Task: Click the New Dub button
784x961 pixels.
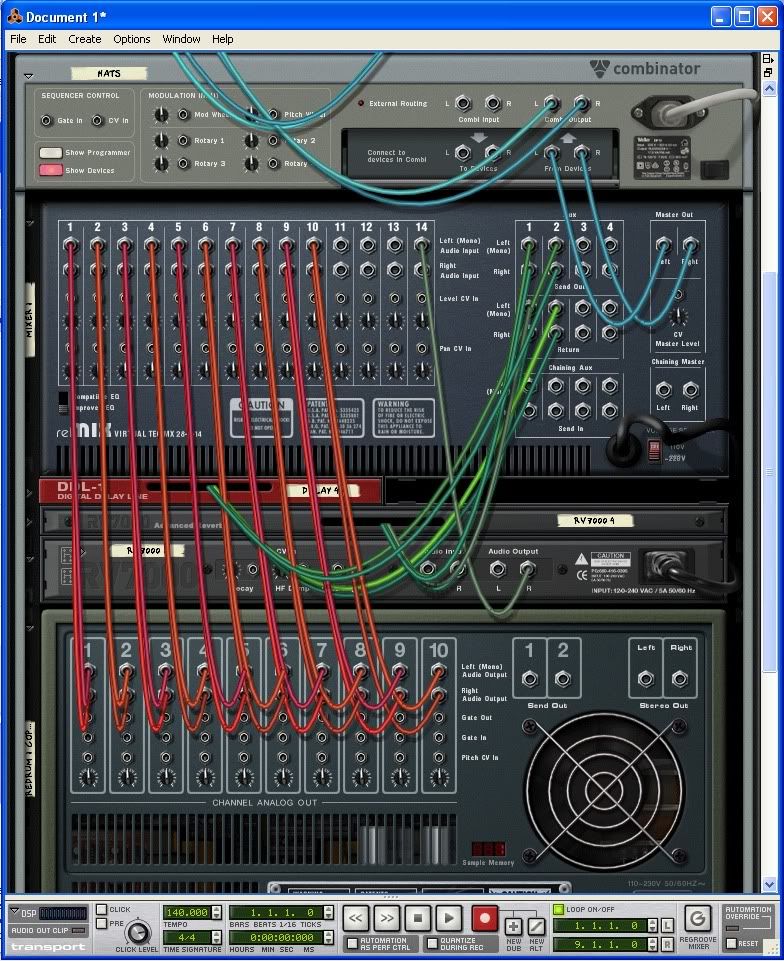Action: pos(513,926)
